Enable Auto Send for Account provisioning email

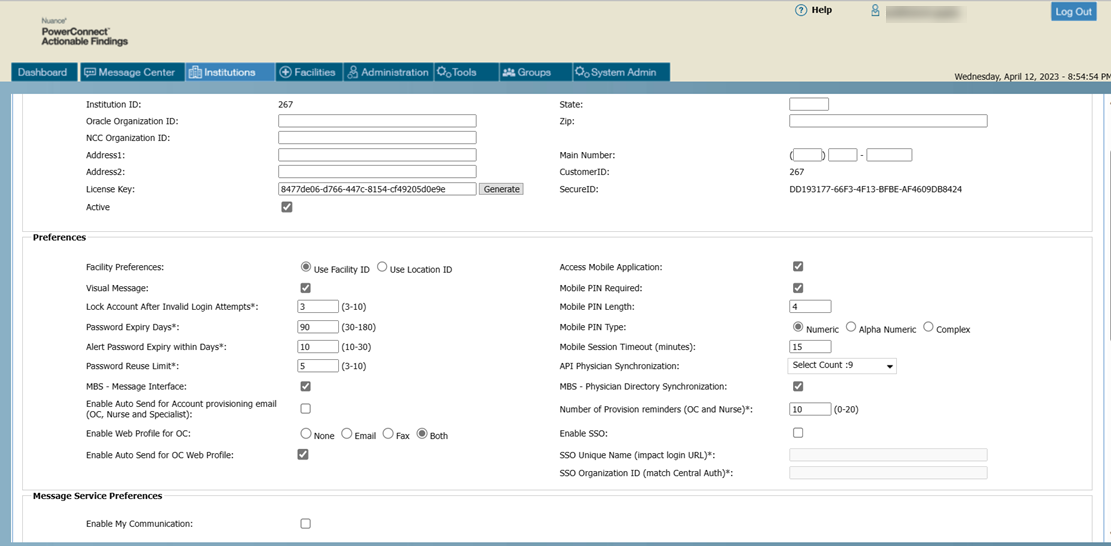point(305,409)
